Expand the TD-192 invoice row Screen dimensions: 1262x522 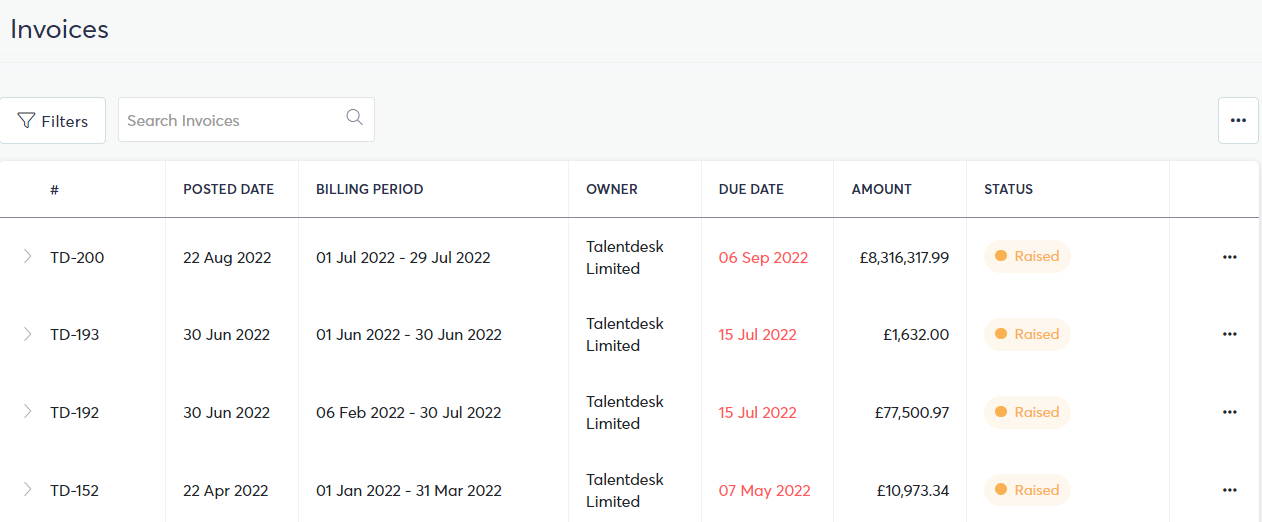point(27,411)
